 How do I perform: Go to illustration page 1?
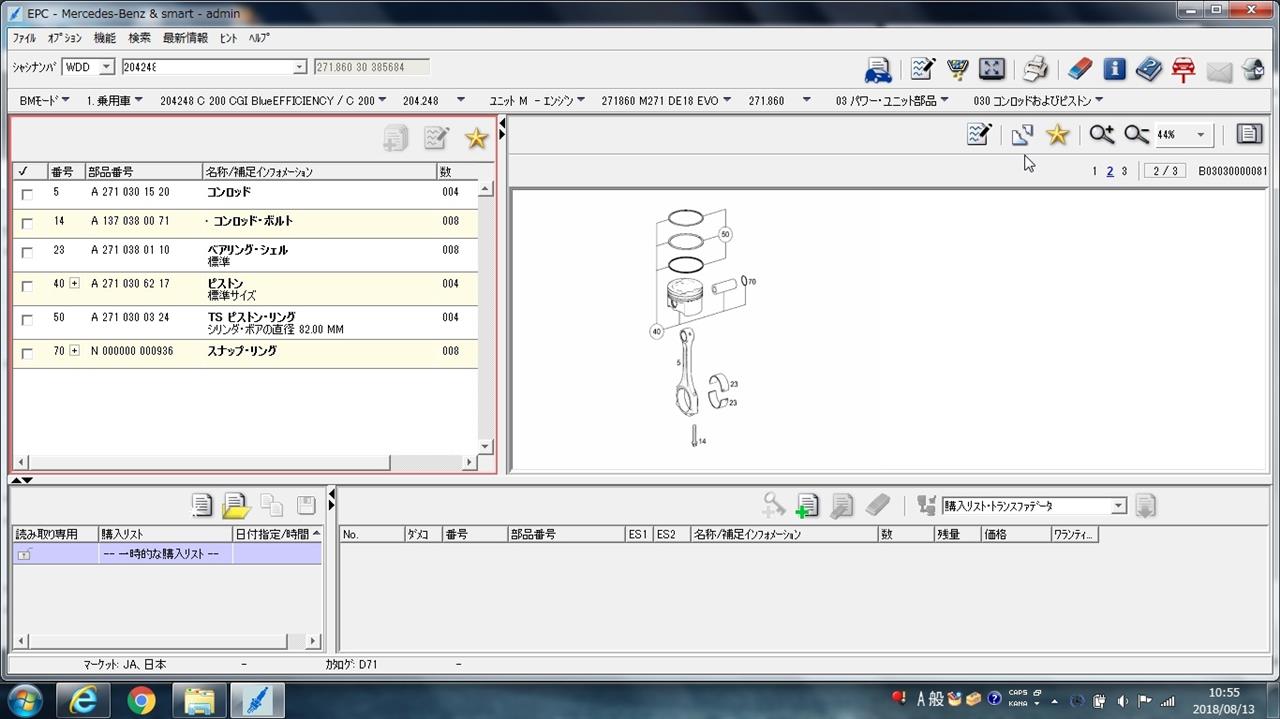coord(1095,171)
